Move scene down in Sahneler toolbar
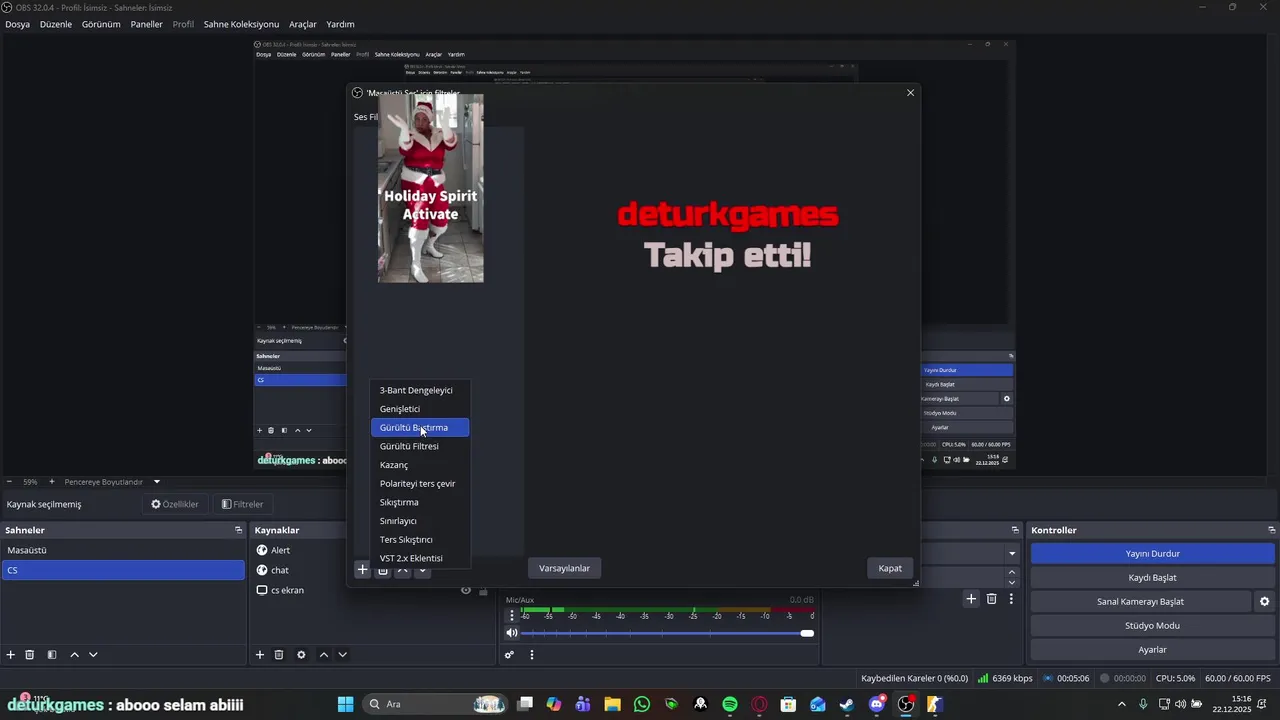 tap(93, 655)
